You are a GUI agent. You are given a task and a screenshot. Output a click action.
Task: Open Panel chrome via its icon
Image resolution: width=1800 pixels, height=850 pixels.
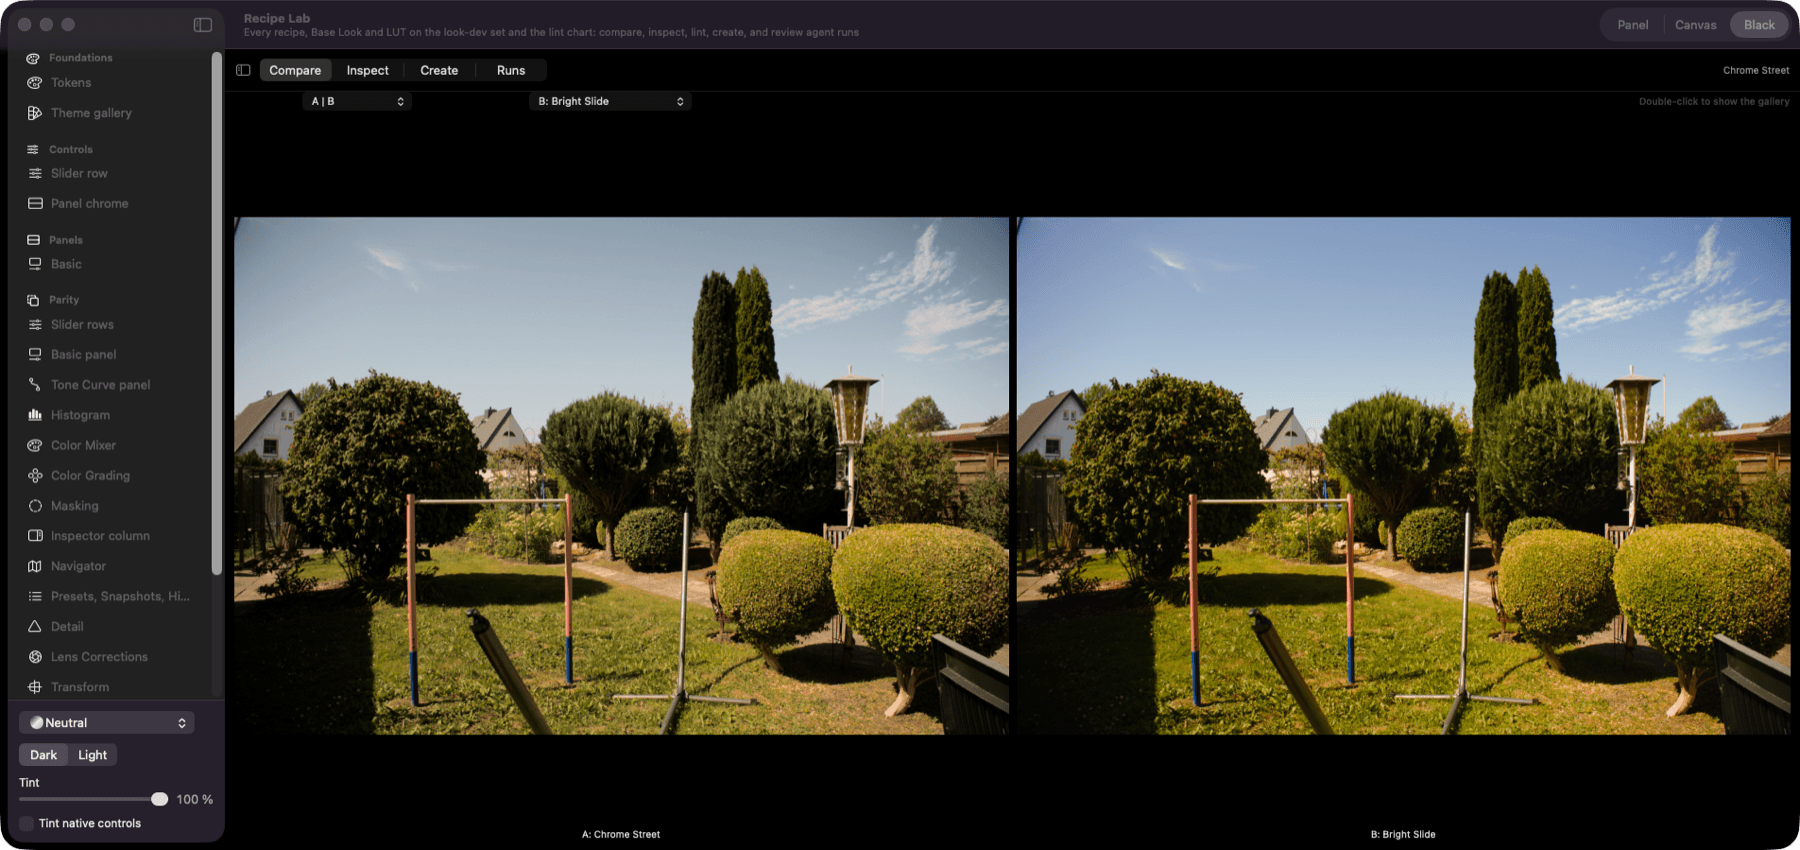pos(35,203)
